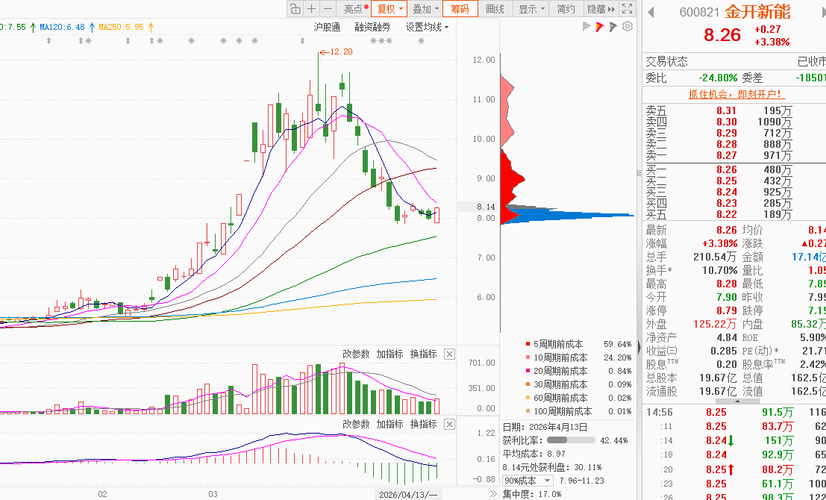This screenshot has width=826, height=500.
Task: Close the volume indicator panel
Action: [x=449, y=354]
